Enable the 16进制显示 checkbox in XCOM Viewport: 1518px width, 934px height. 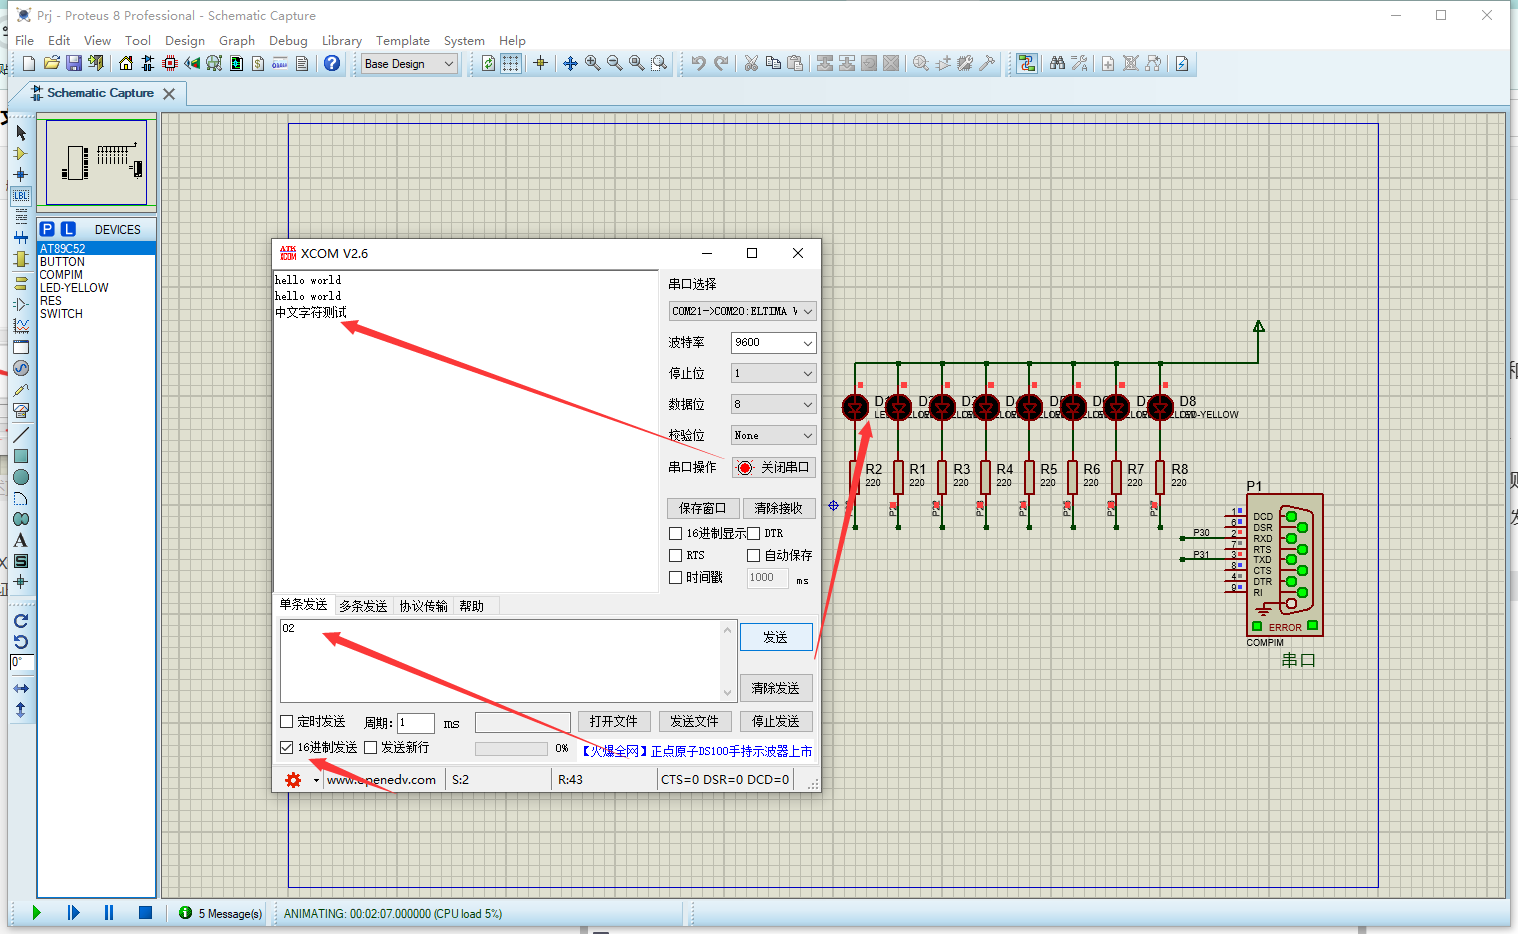coord(676,534)
